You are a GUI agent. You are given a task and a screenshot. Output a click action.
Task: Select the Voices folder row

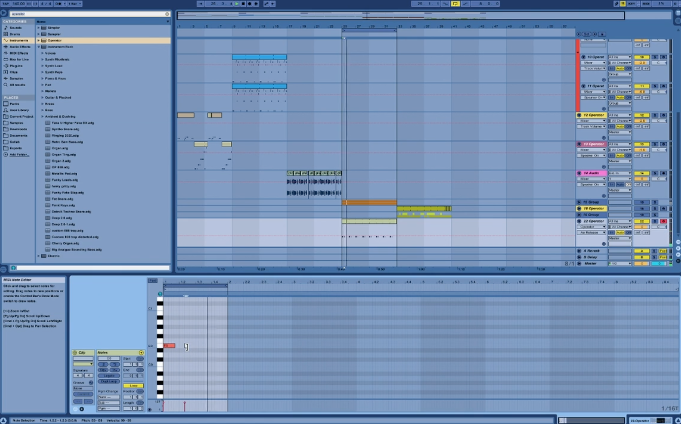click(103, 53)
